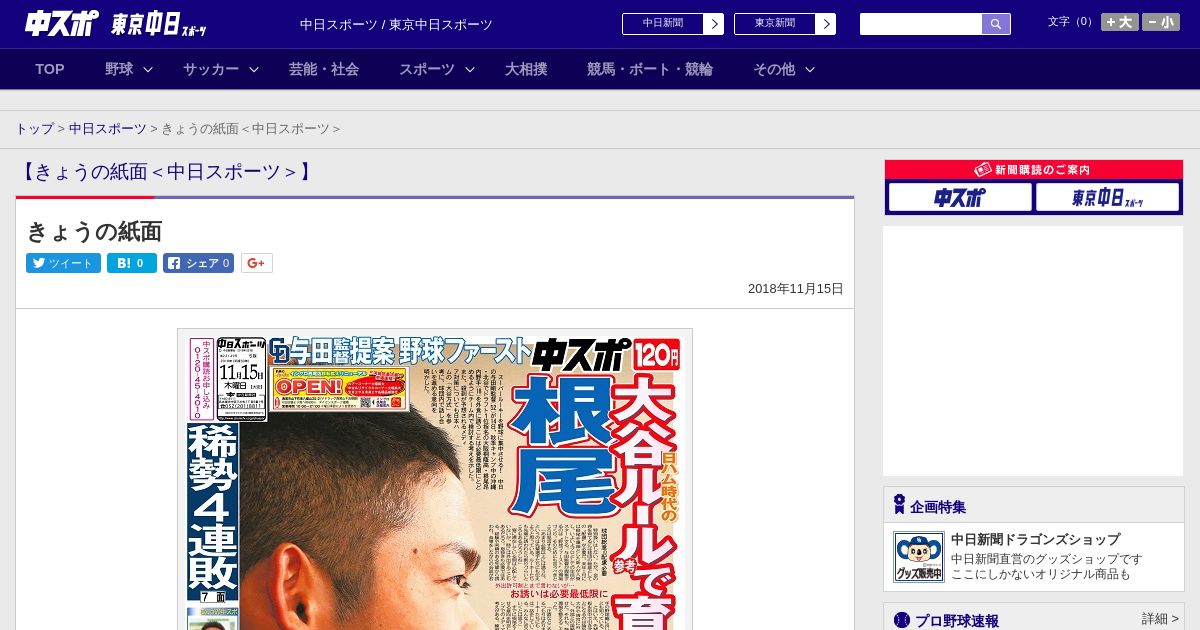1200x630 pixels.
Task: Click header text 中日スポーツ / 東京中日スポーツ
Action: tap(396, 24)
